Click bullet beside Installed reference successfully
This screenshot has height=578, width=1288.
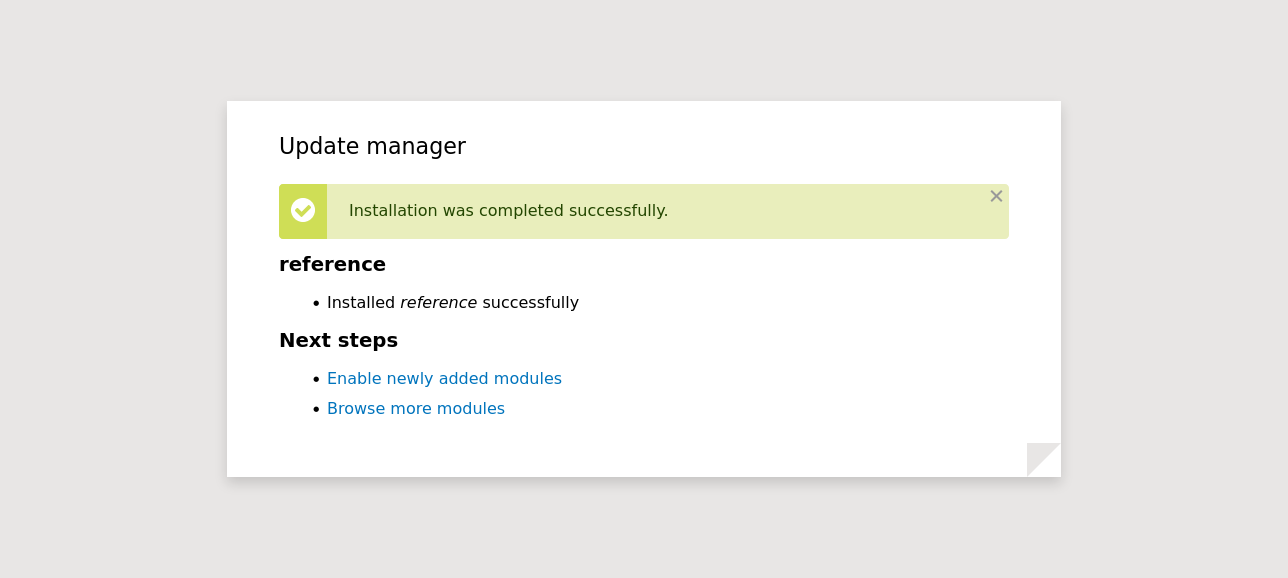click(x=316, y=304)
